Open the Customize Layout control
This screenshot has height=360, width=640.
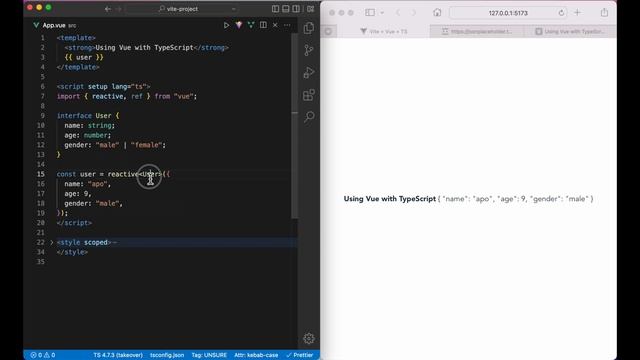click(311, 9)
